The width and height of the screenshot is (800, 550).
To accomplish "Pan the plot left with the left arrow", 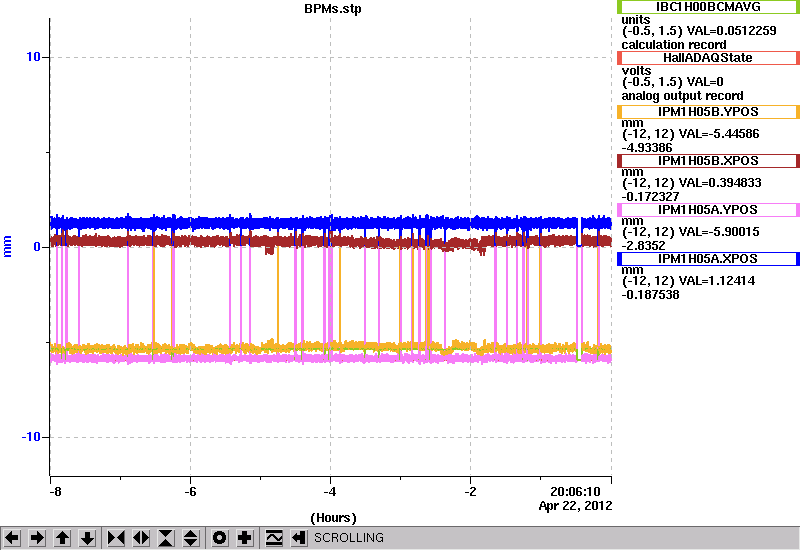I will coord(12,538).
